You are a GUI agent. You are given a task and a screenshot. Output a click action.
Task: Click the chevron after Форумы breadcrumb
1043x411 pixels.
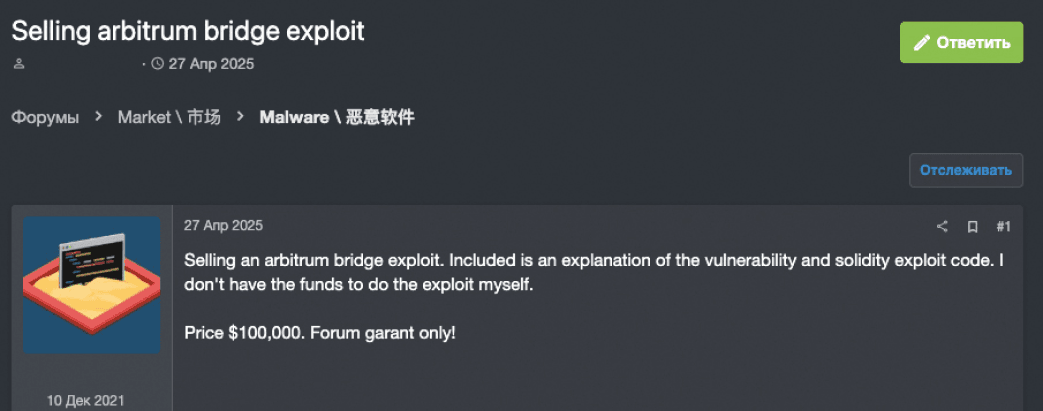click(99, 117)
